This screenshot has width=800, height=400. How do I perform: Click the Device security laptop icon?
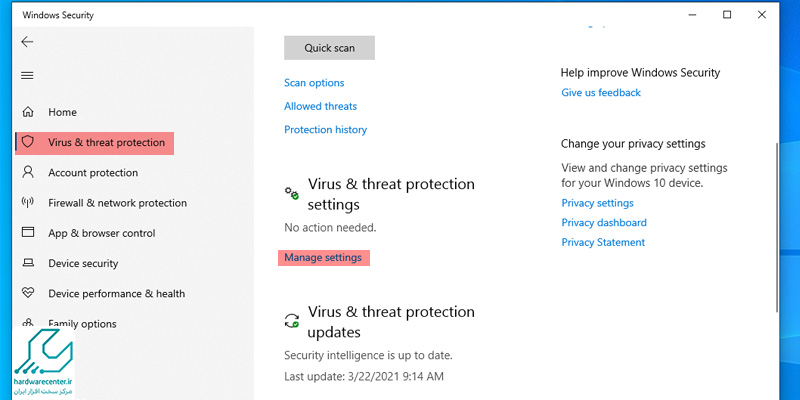point(28,263)
